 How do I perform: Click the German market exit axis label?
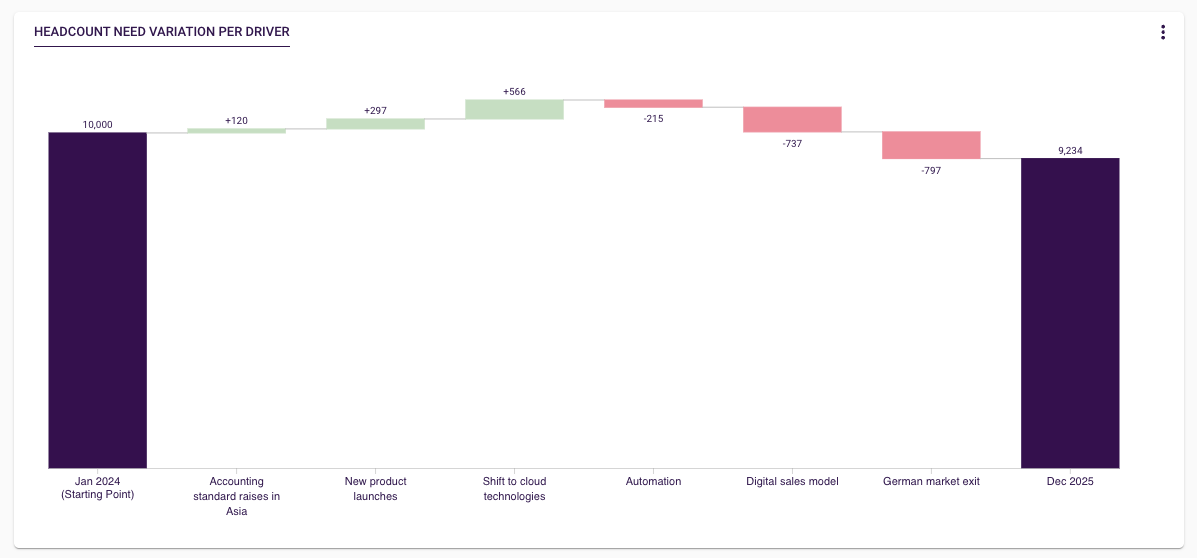pos(931,482)
